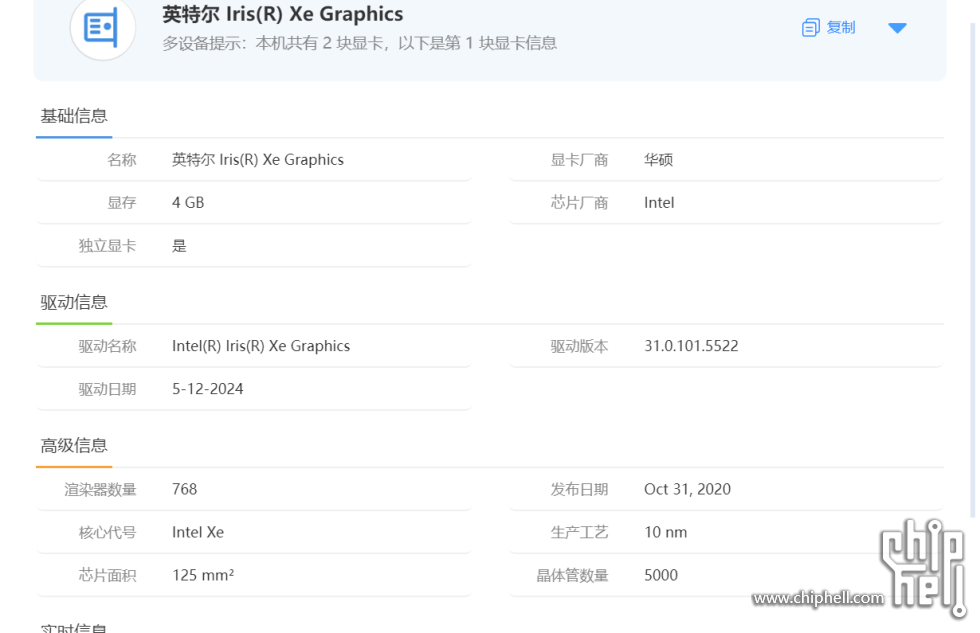Screen dimensions: 980x633
Task: Click the 驱动版本 label
Action: tap(579, 346)
